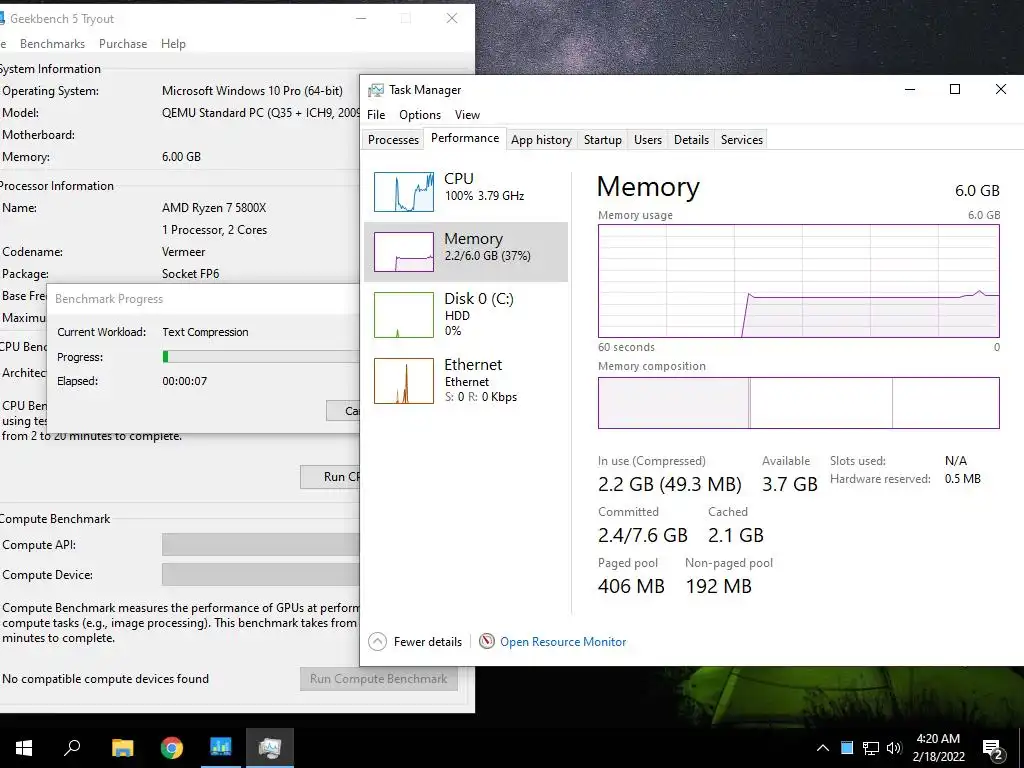Click the Text Compression workload value
The height and width of the screenshot is (768, 1024).
205,332
